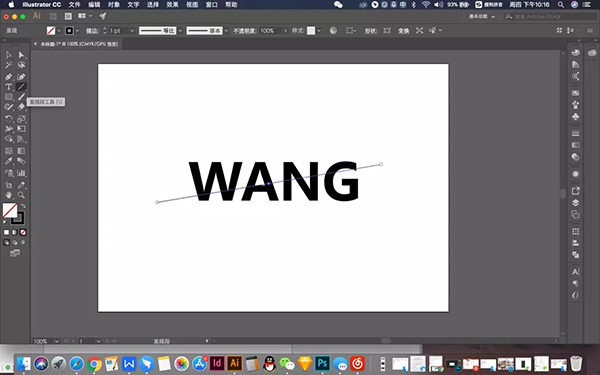Click the Recolor Artwork icon
The width and height of the screenshot is (600, 375).
[333, 31]
